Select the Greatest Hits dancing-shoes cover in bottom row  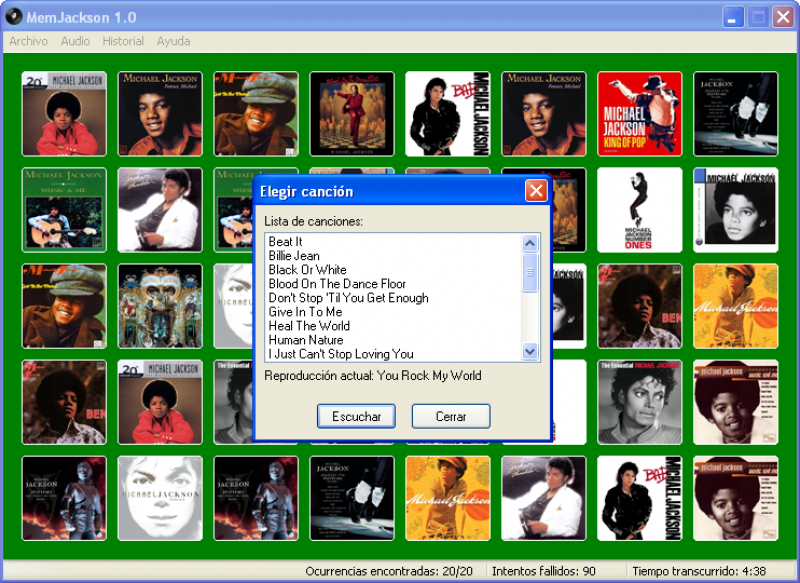point(352,498)
